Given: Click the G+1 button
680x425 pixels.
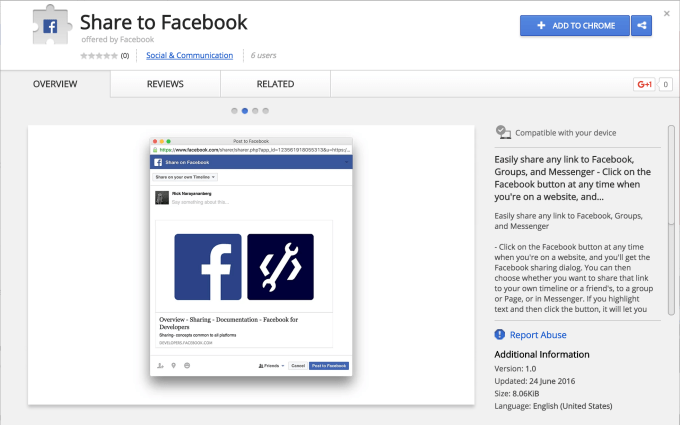Looking at the screenshot, I should tap(644, 84).
